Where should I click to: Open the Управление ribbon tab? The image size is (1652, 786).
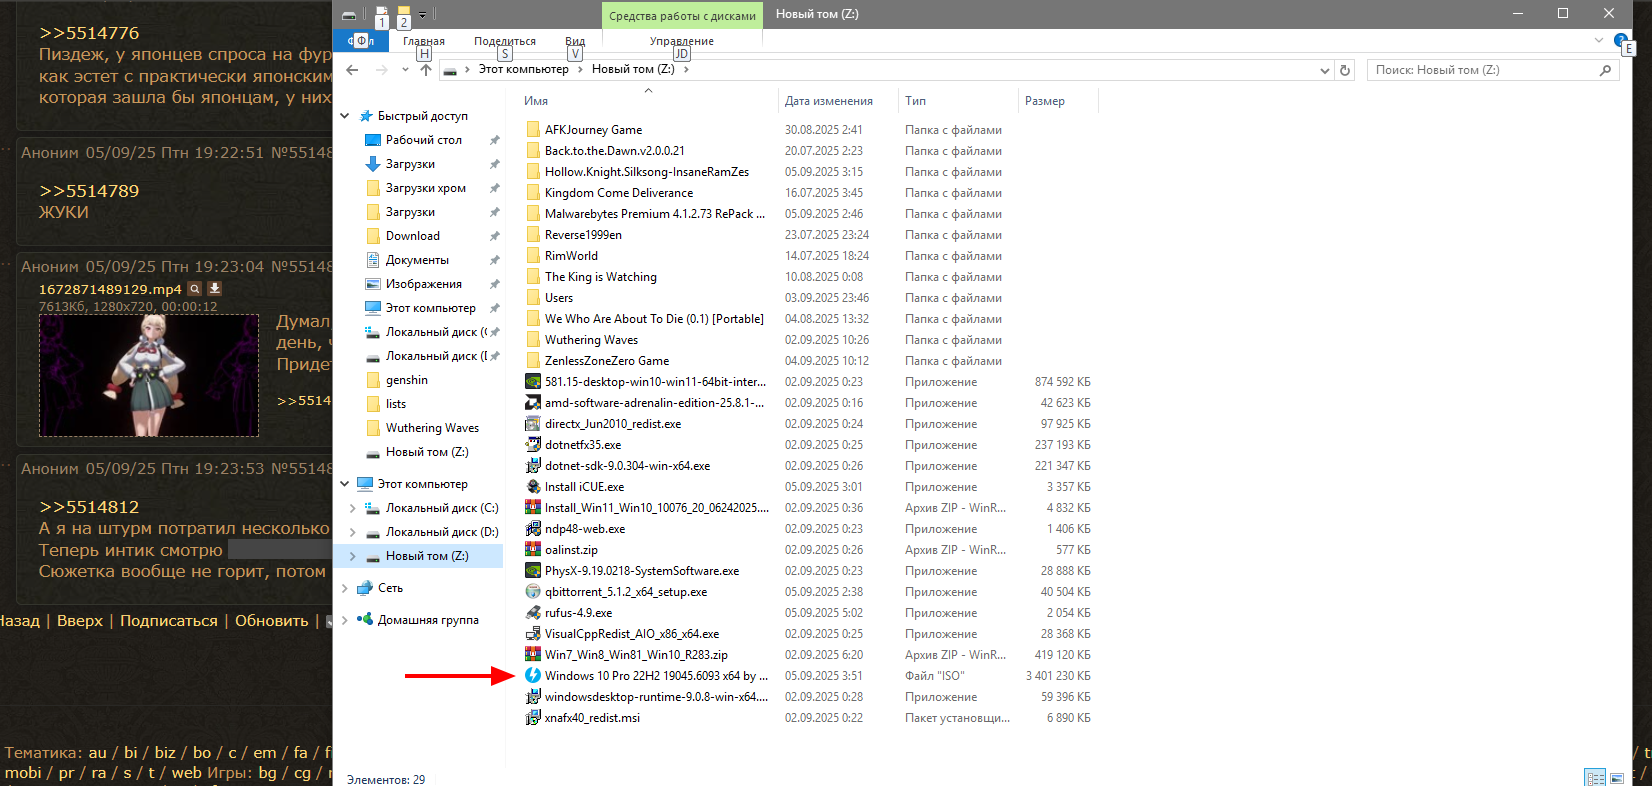coord(682,41)
